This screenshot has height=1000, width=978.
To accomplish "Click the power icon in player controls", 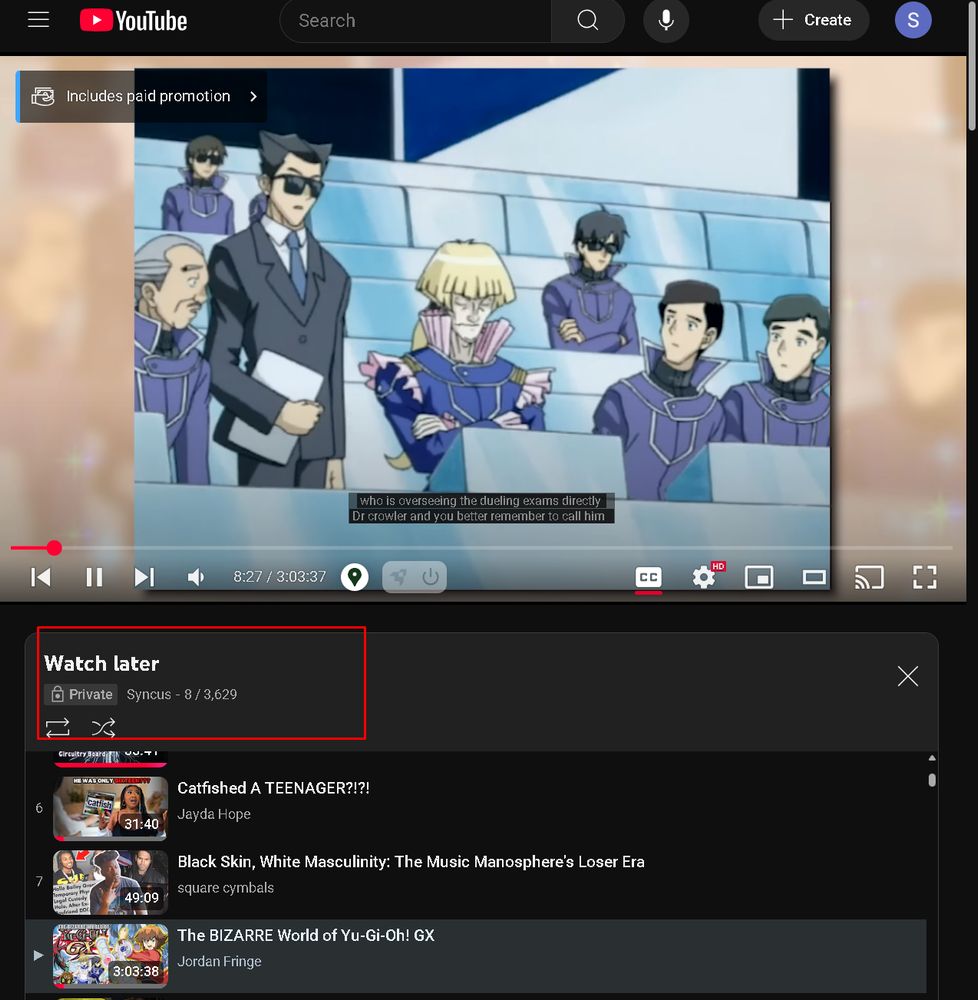I will tap(430, 577).
